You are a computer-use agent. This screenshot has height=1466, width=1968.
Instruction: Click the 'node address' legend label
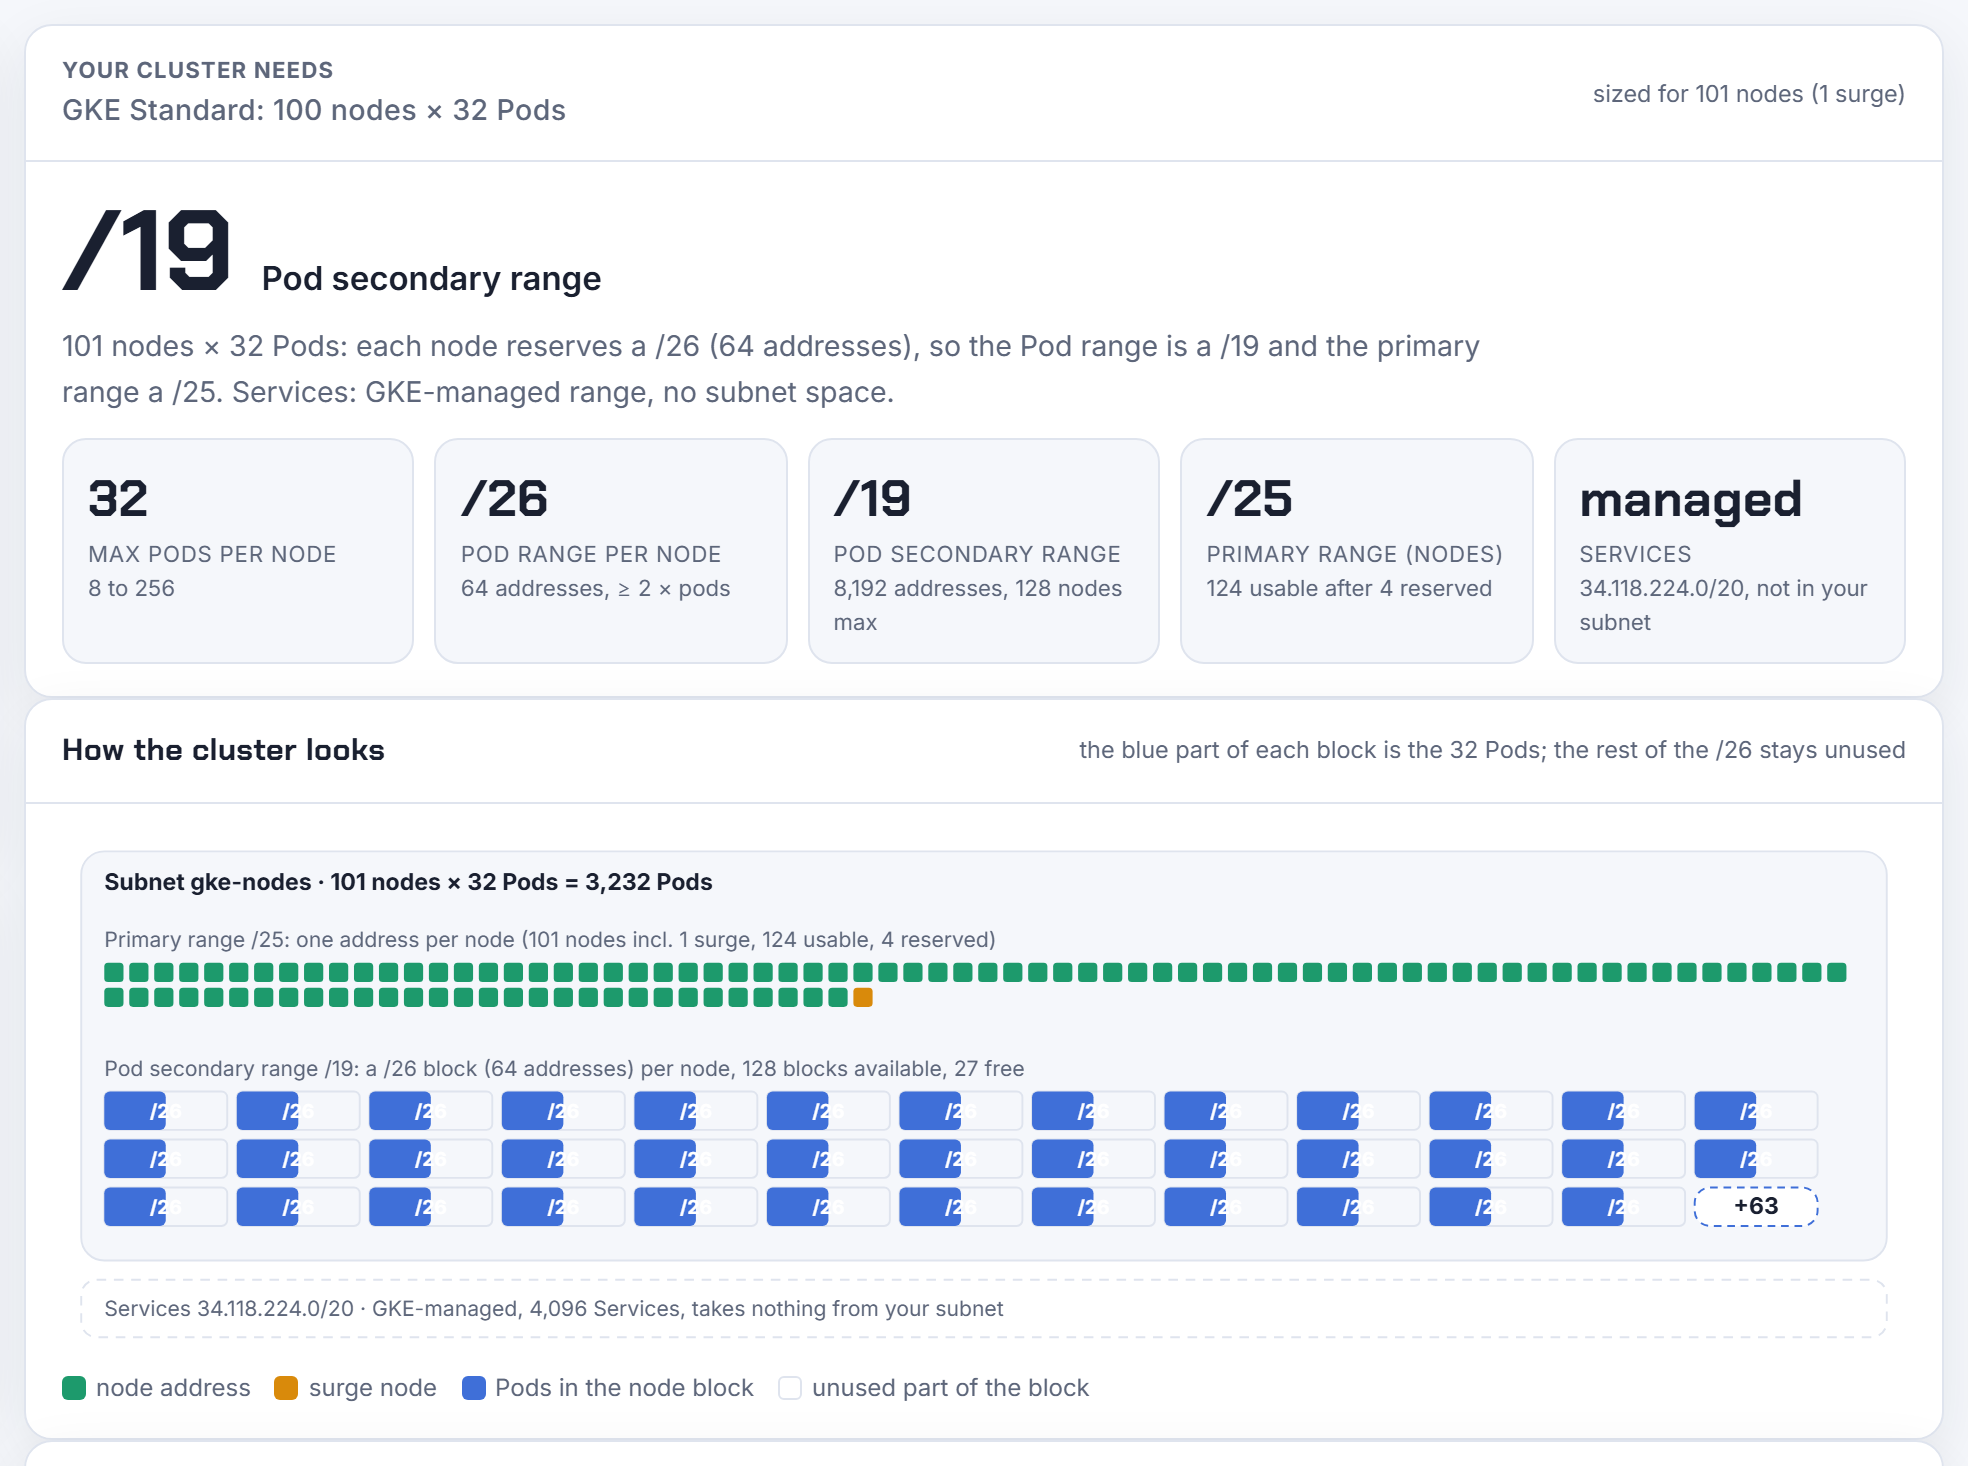pyautogui.click(x=173, y=1388)
